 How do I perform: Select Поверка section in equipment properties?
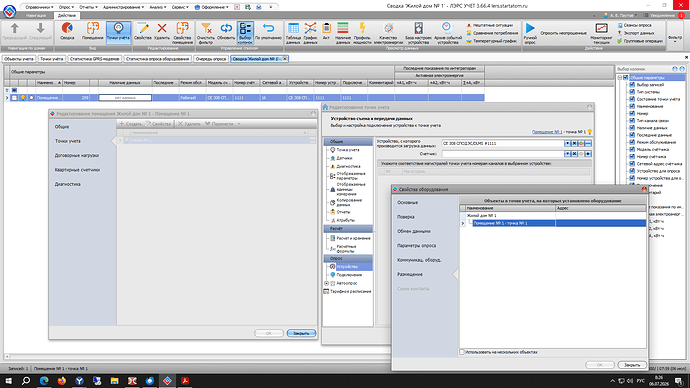(x=405, y=217)
